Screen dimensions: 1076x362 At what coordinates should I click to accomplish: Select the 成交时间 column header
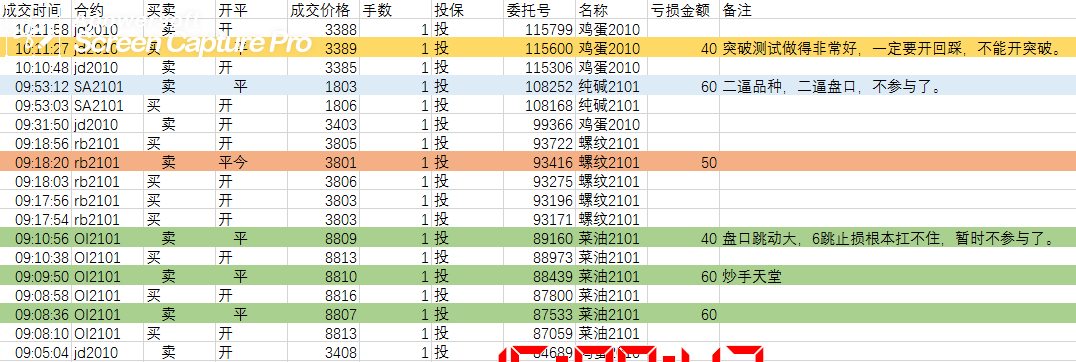(x=36, y=10)
